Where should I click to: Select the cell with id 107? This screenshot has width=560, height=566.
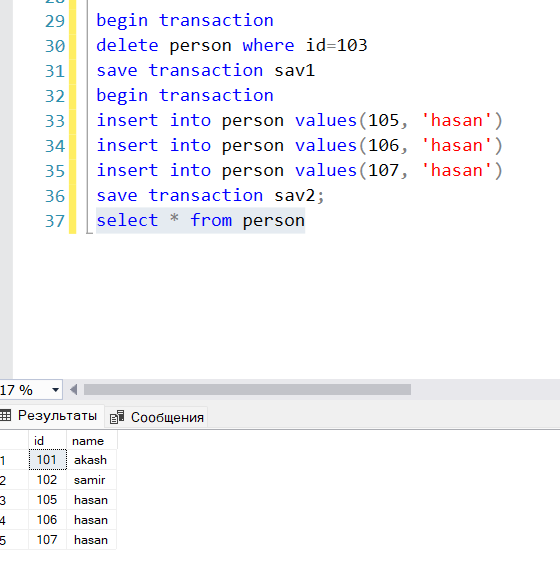click(x=47, y=540)
